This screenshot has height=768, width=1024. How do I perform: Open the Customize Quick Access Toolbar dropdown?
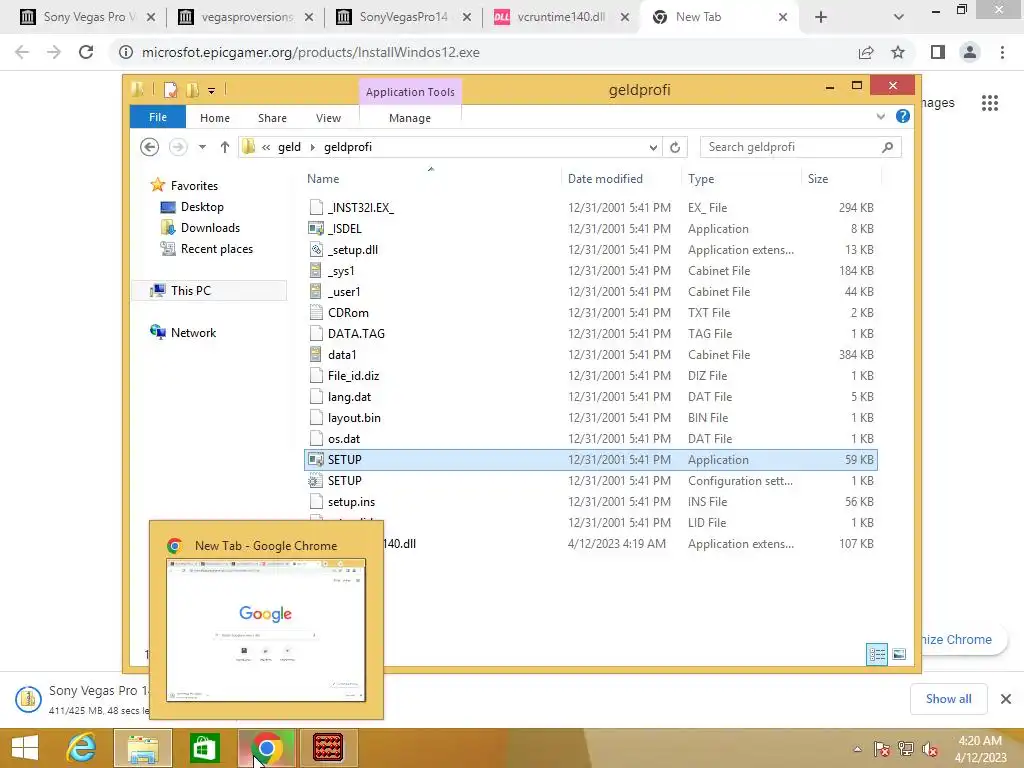pyautogui.click(x=212, y=91)
